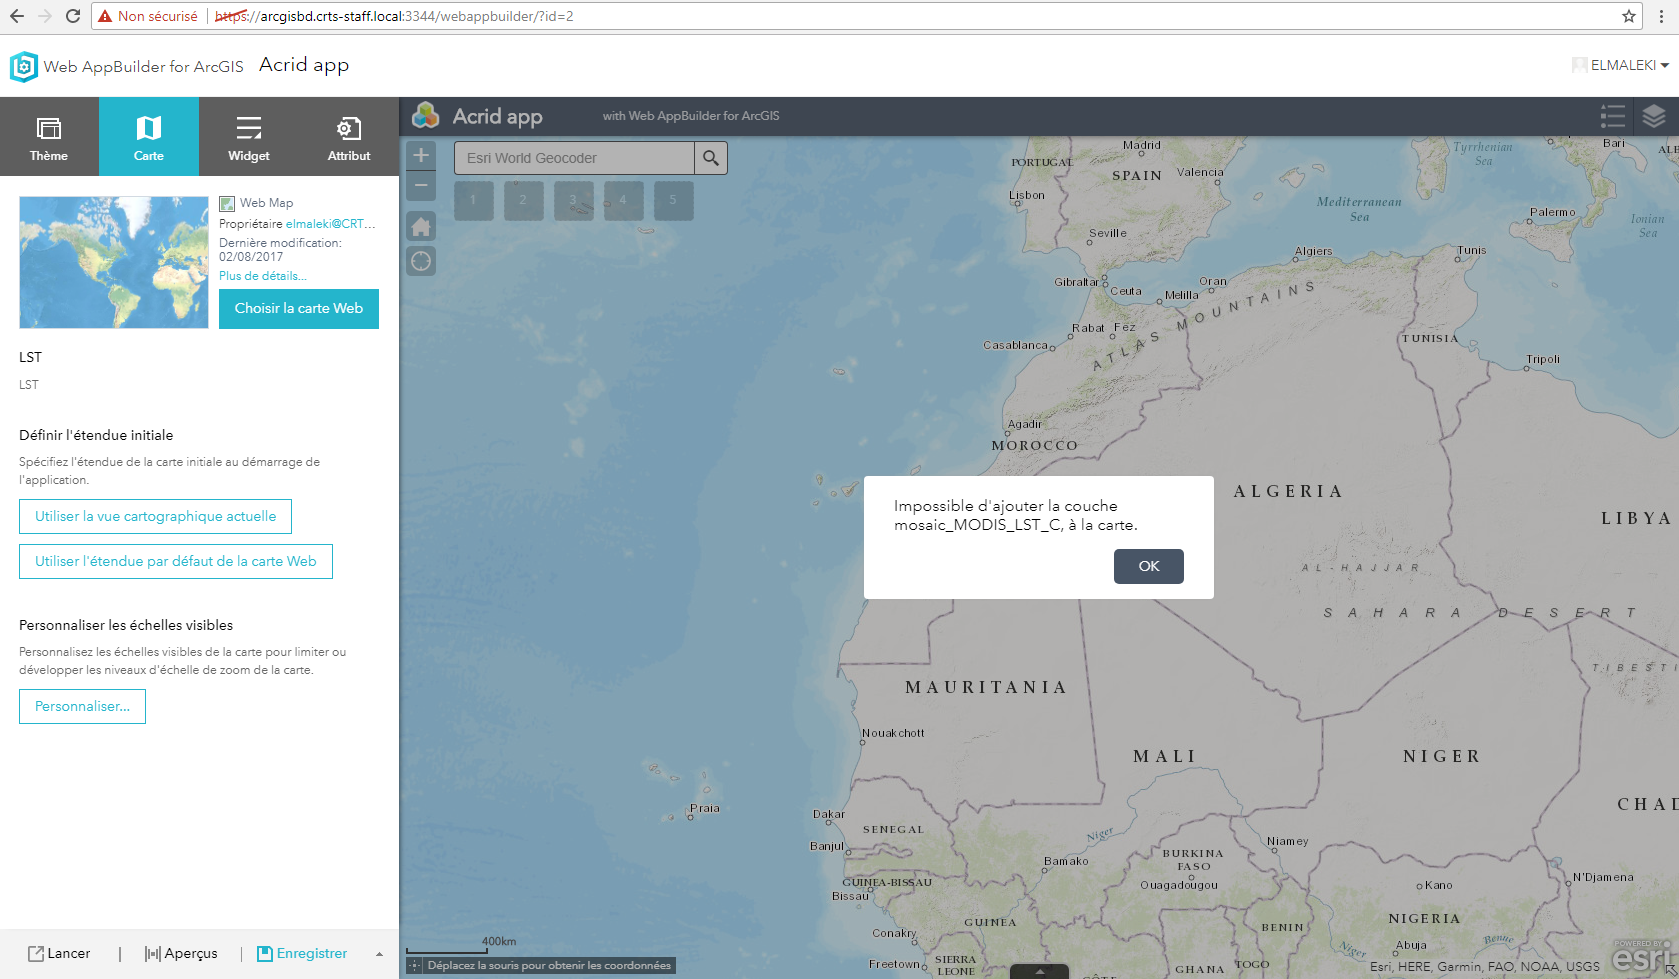Viewport: 1679px width, 979px height.
Task: Click Choisir la carte Web button
Action: [299, 308]
